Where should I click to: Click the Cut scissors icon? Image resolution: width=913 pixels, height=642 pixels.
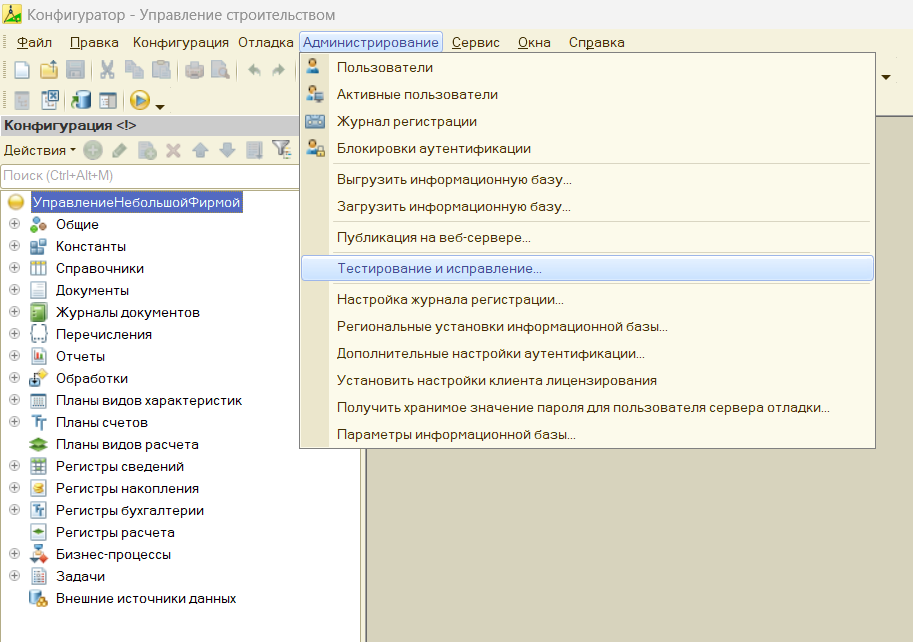[x=107, y=70]
